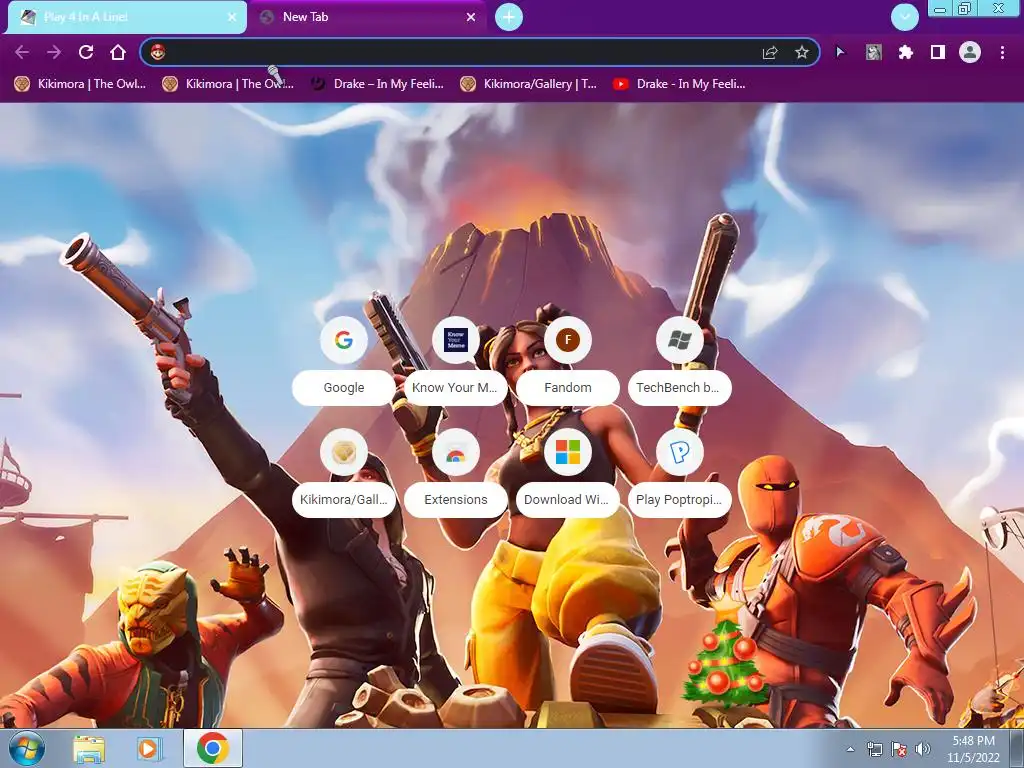Image resolution: width=1024 pixels, height=768 pixels.
Task: Close the New Tab tab
Action: (471, 17)
